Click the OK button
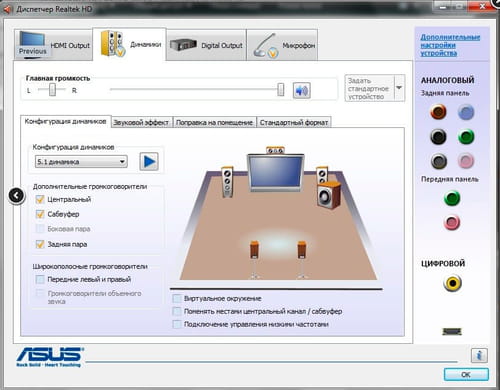Viewport: 500px width, 390px height. tap(466, 375)
